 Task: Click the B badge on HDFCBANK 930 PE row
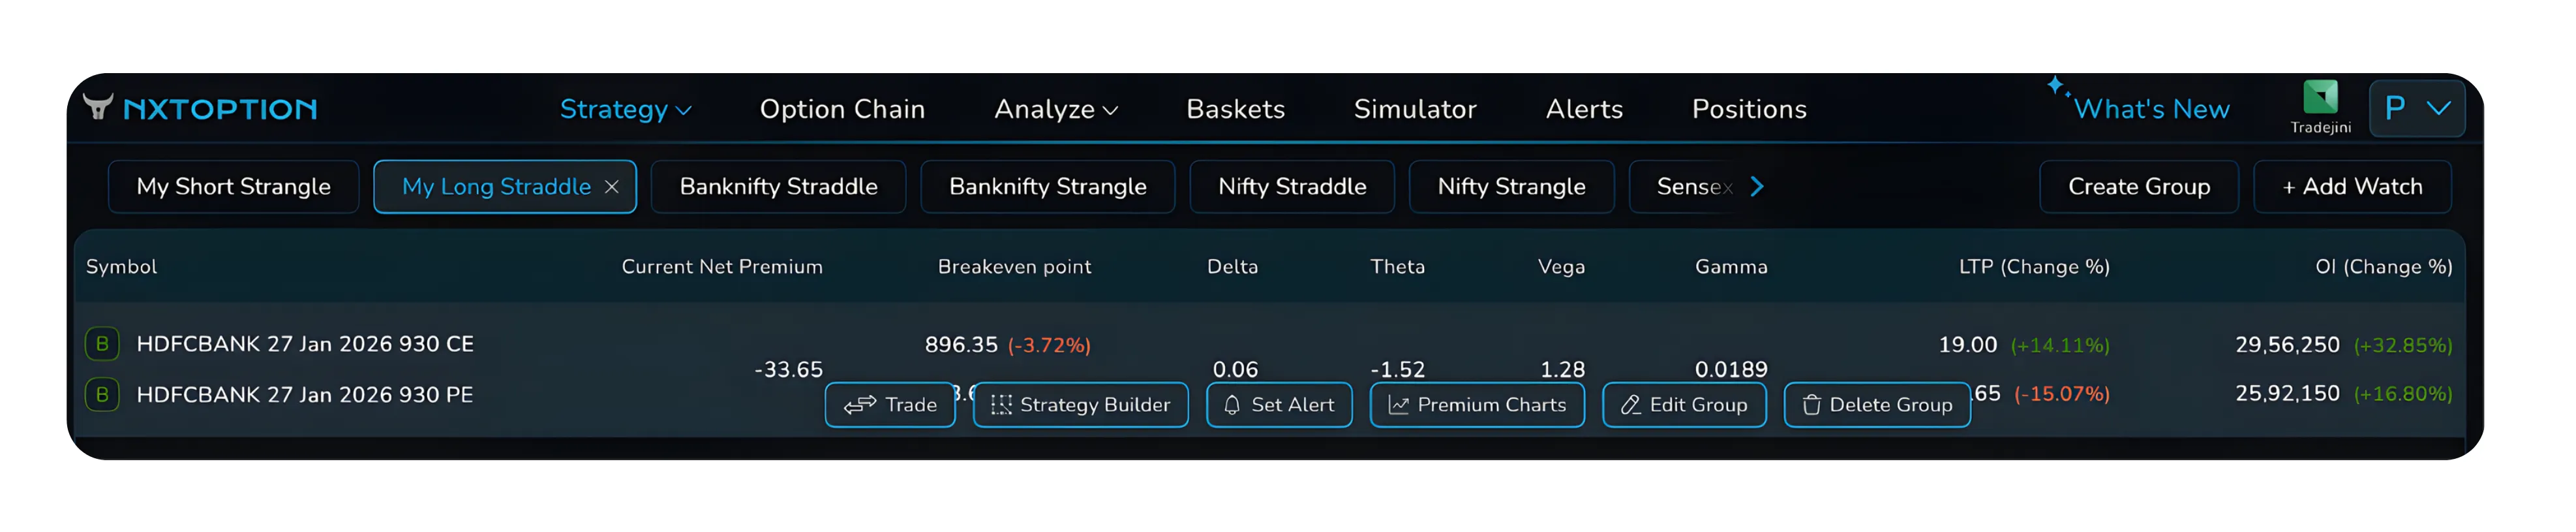point(103,394)
